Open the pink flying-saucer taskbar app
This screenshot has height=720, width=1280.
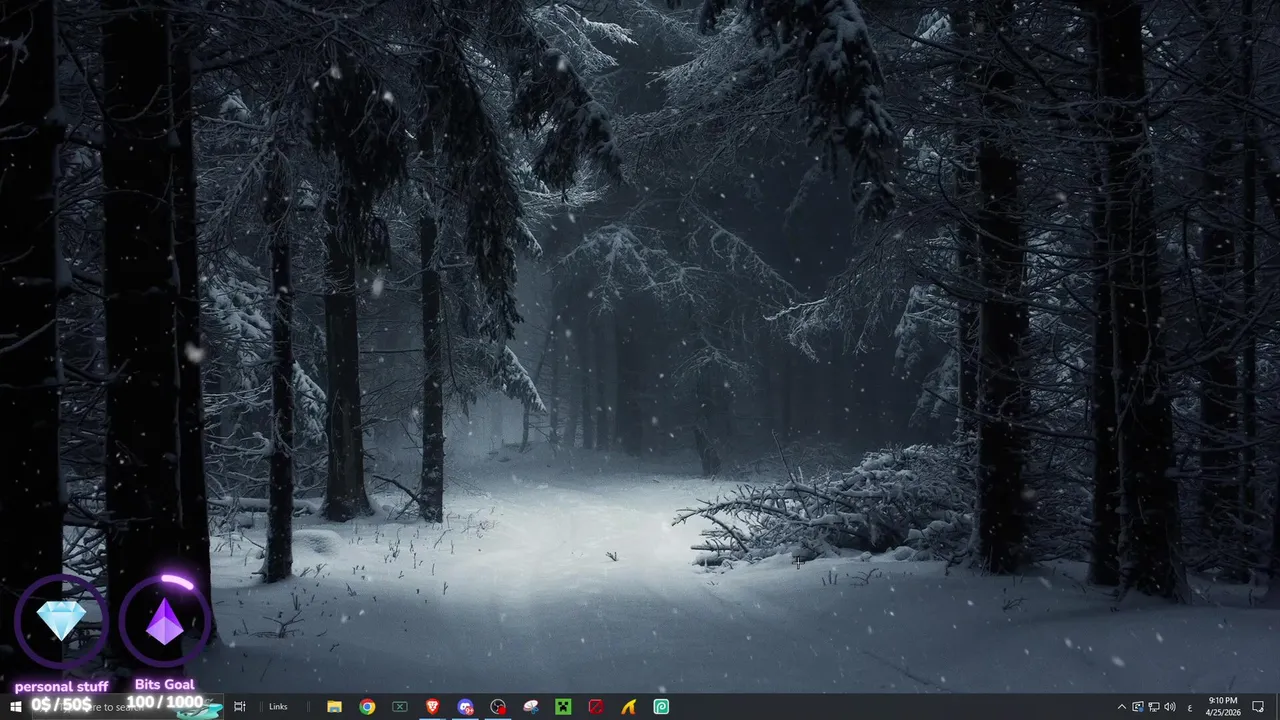click(531, 707)
